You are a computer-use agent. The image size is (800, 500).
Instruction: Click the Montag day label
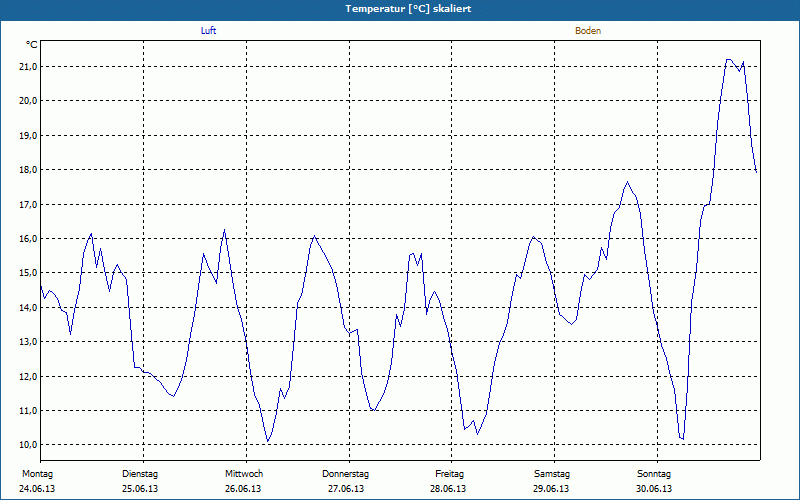tap(37, 474)
